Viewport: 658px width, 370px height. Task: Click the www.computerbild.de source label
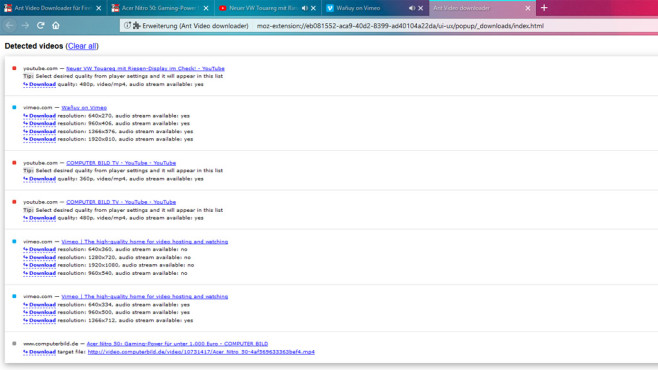pos(51,344)
